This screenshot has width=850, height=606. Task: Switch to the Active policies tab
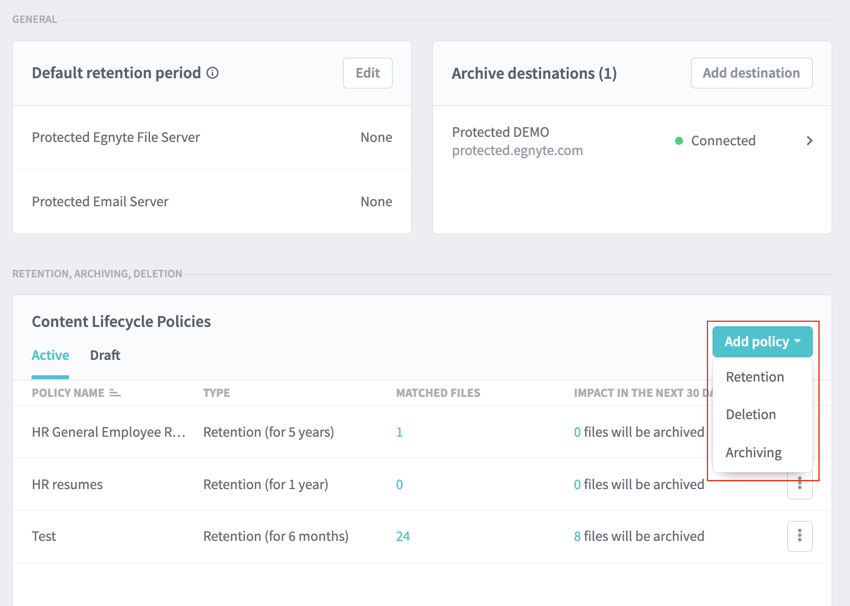point(50,355)
